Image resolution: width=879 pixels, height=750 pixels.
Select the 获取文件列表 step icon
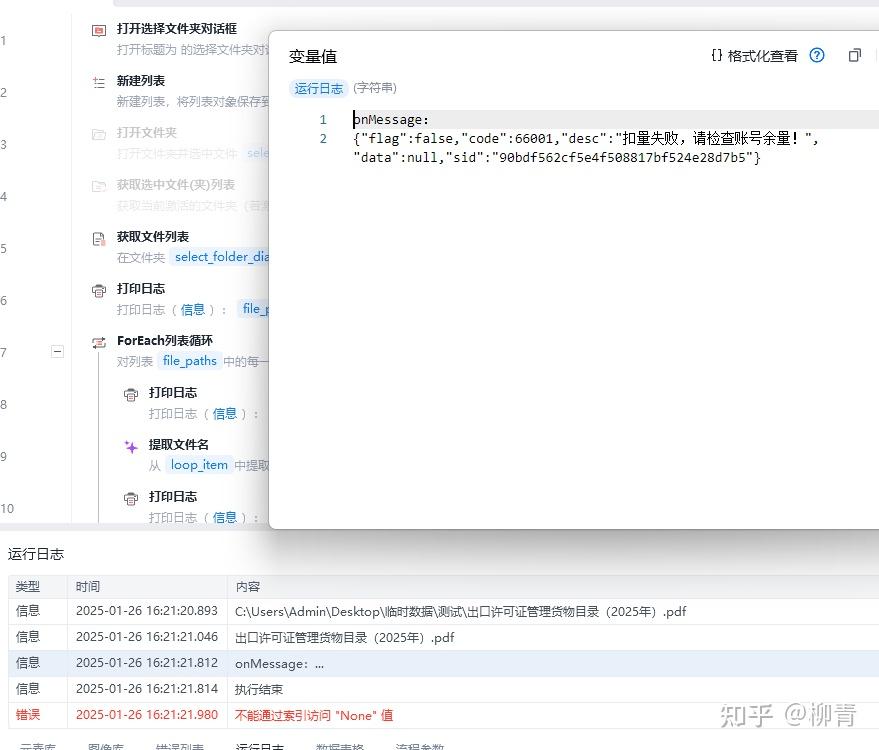[x=97, y=236]
